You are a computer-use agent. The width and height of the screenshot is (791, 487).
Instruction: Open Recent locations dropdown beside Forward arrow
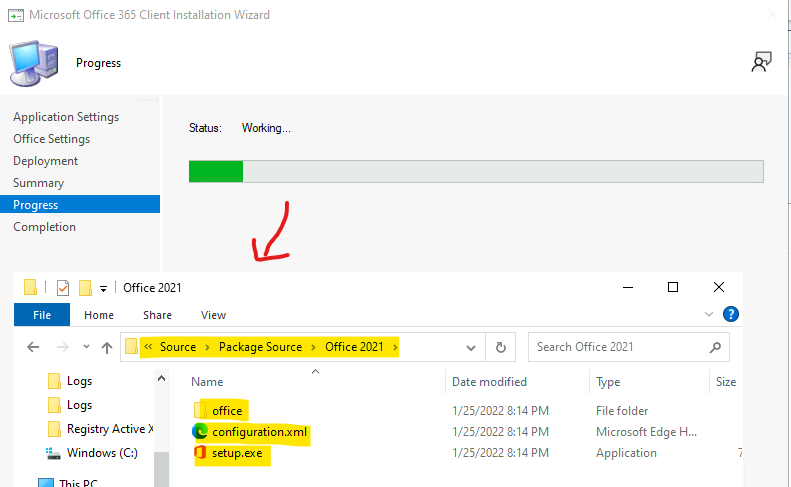click(x=83, y=348)
